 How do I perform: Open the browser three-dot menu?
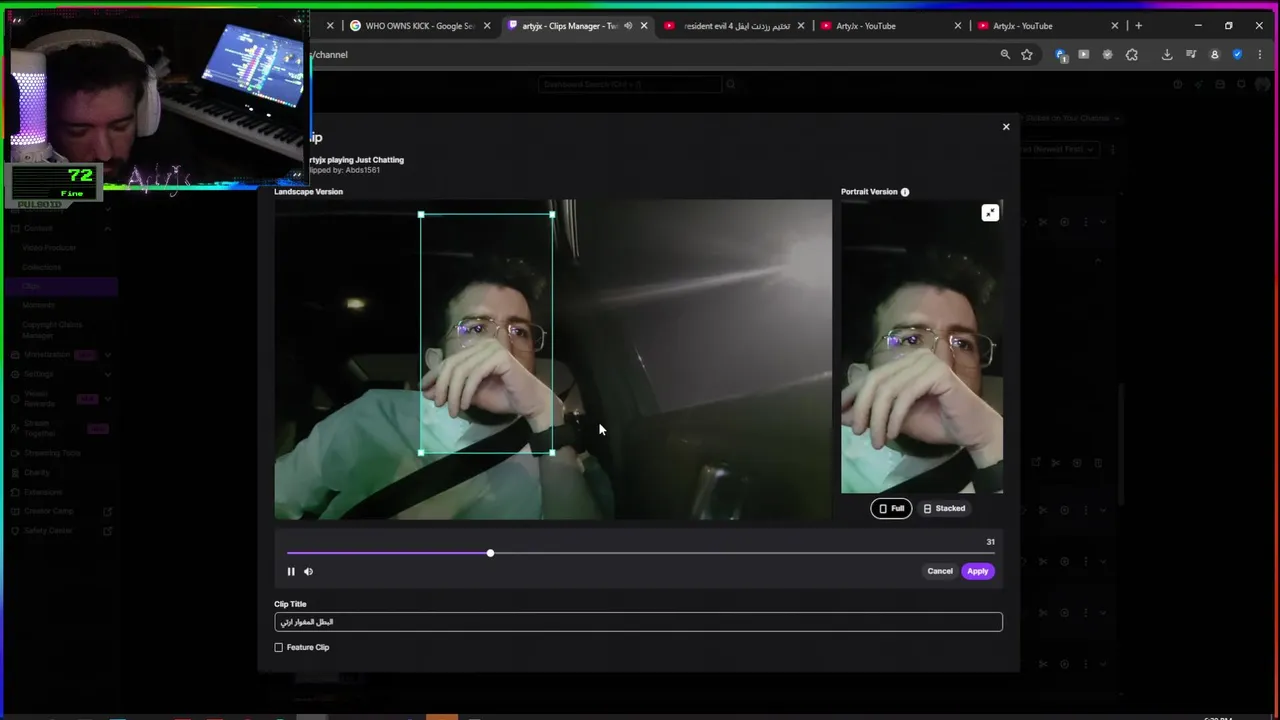(x=1258, y=55)
